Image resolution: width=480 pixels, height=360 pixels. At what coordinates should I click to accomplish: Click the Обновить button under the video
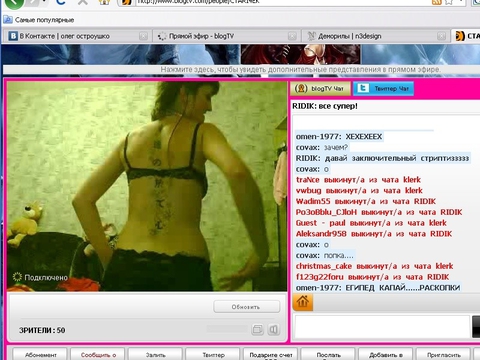click(246, 307)
